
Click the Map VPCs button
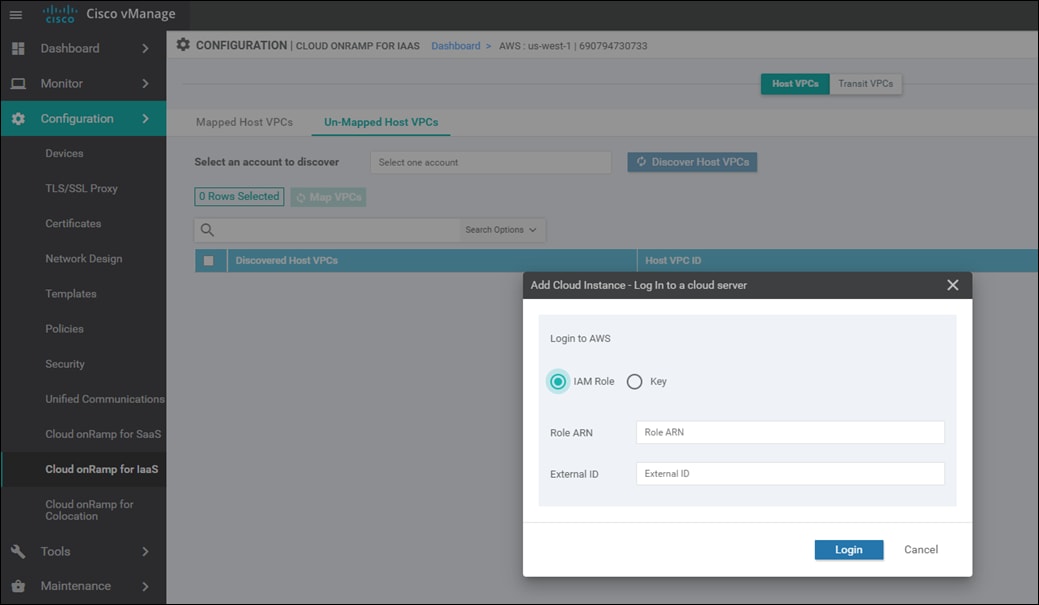click(x=329, y=197)
